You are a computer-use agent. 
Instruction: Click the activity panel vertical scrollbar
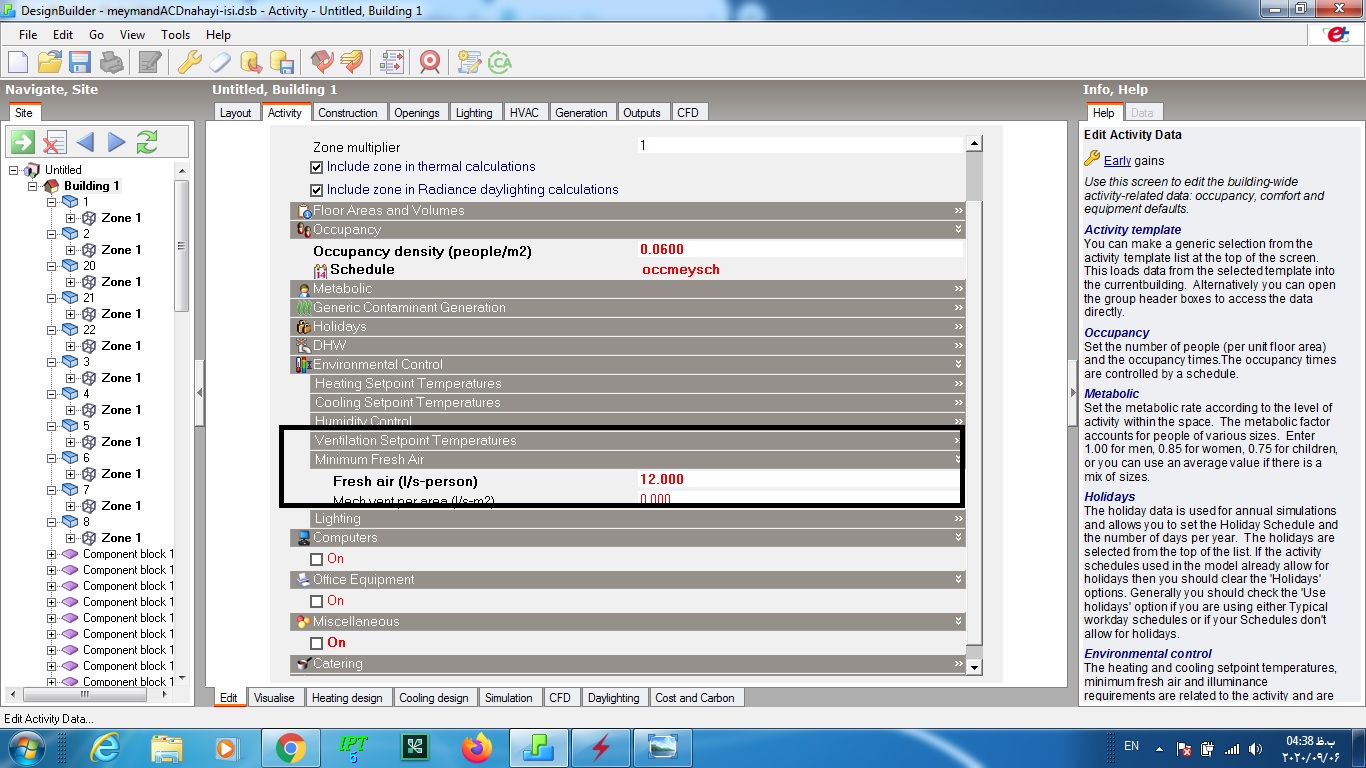pyautogui.click(x=975, y=405)
